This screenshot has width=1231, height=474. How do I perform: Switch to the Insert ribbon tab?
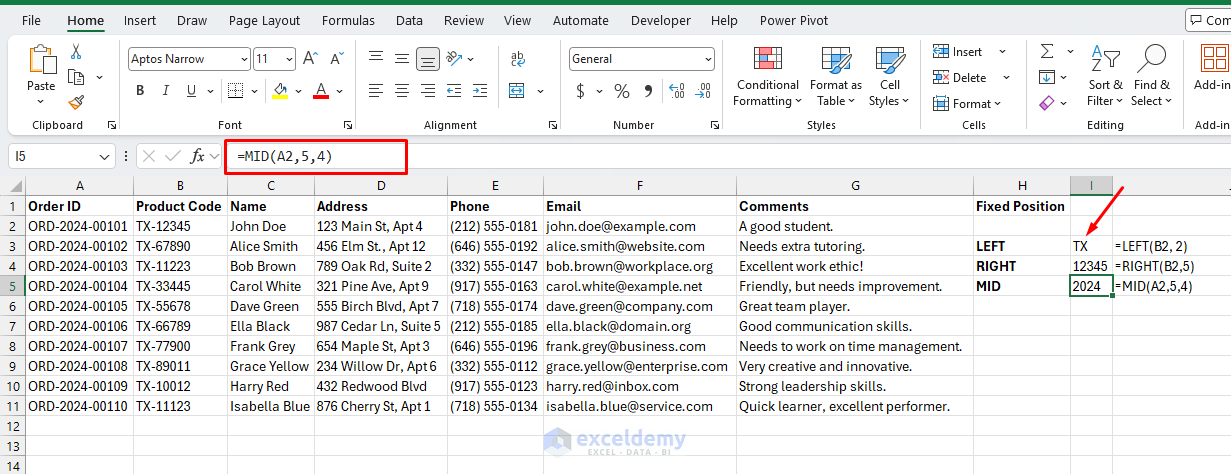140,20
